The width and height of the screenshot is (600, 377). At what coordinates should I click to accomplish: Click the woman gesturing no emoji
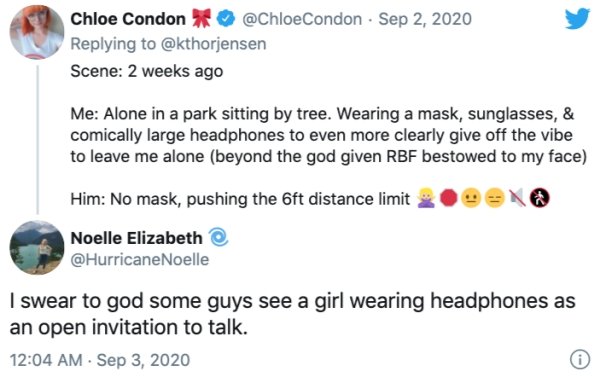pos(426,198)
